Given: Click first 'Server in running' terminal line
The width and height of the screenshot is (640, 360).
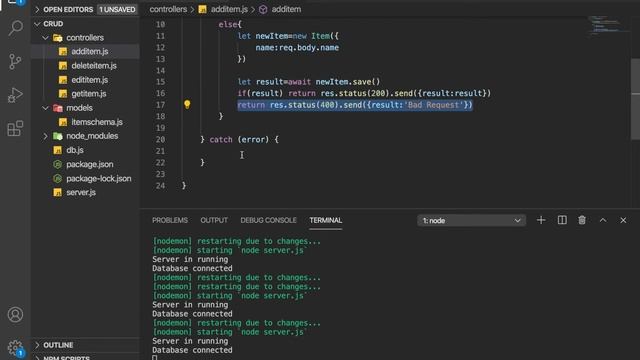Looking at the screenshot, I should click(x=190, y=259).
